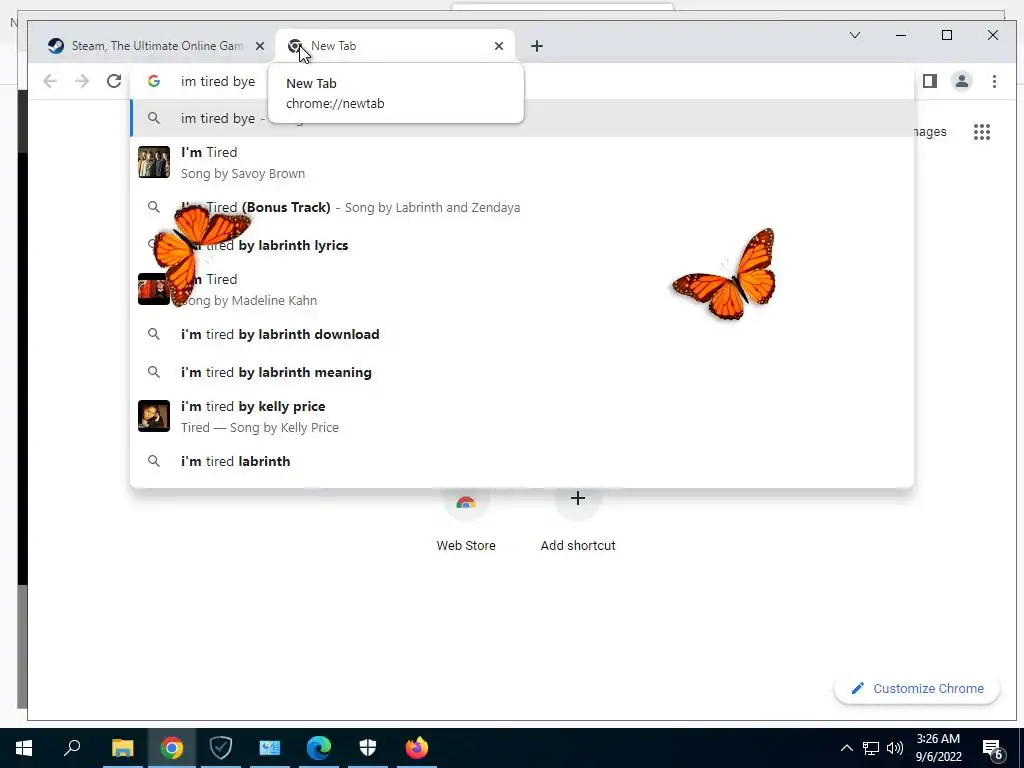Open the Web Store shortcut
The height and width of the screenshot is (768, 1024).
click(466, 522)
